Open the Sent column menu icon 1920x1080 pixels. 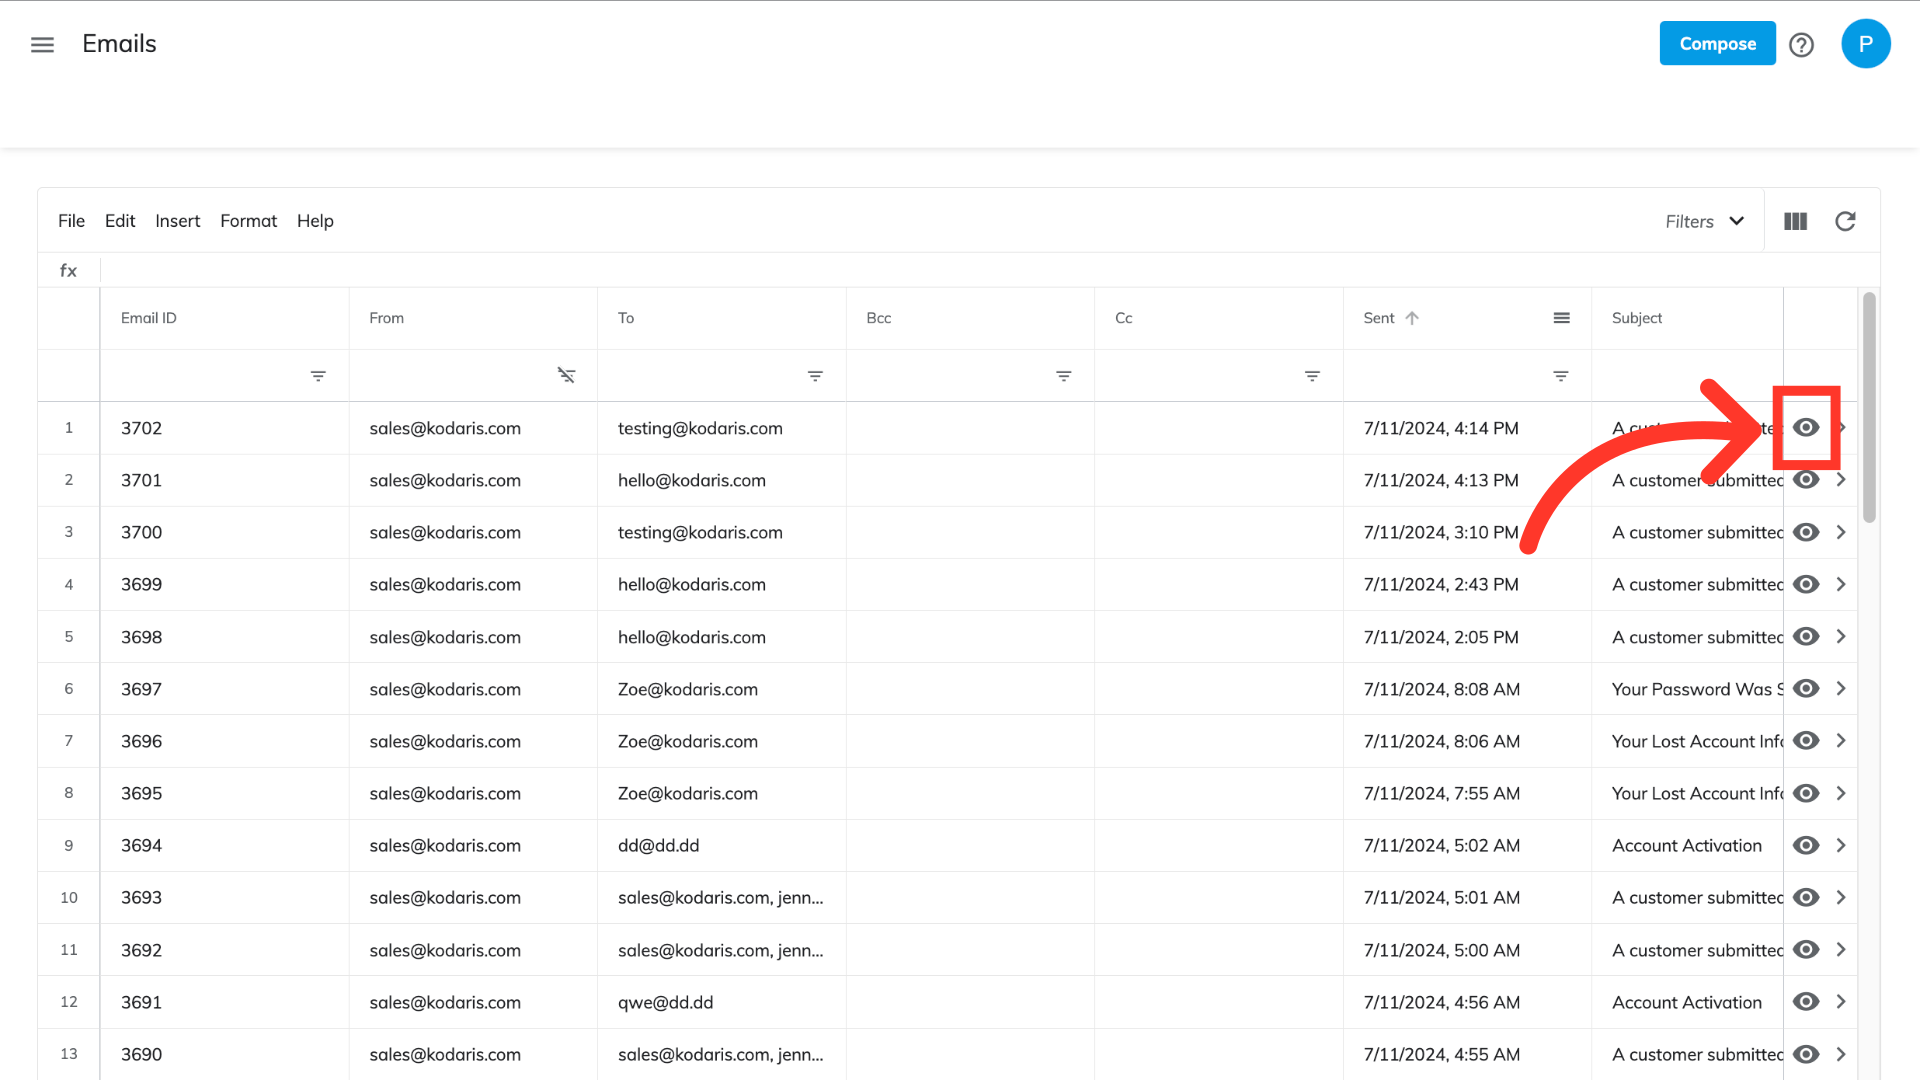pyautogui.click(x=1561, y=318)
